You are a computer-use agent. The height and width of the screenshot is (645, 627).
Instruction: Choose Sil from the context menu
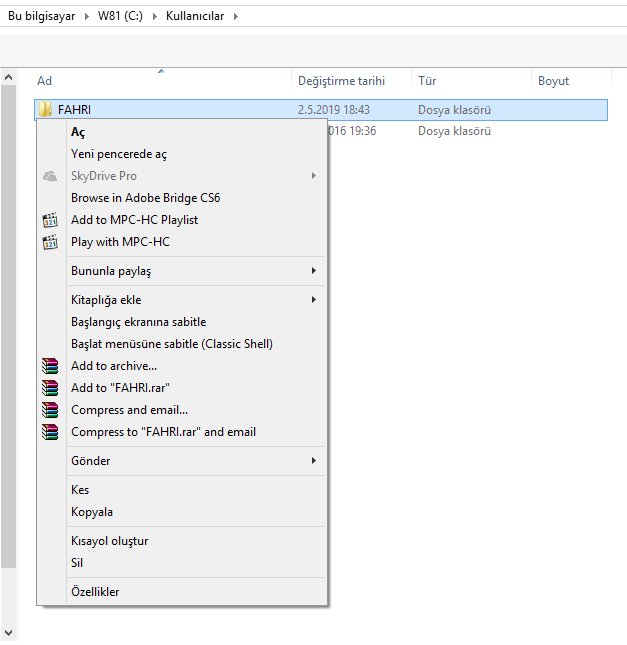pos(182,563)
